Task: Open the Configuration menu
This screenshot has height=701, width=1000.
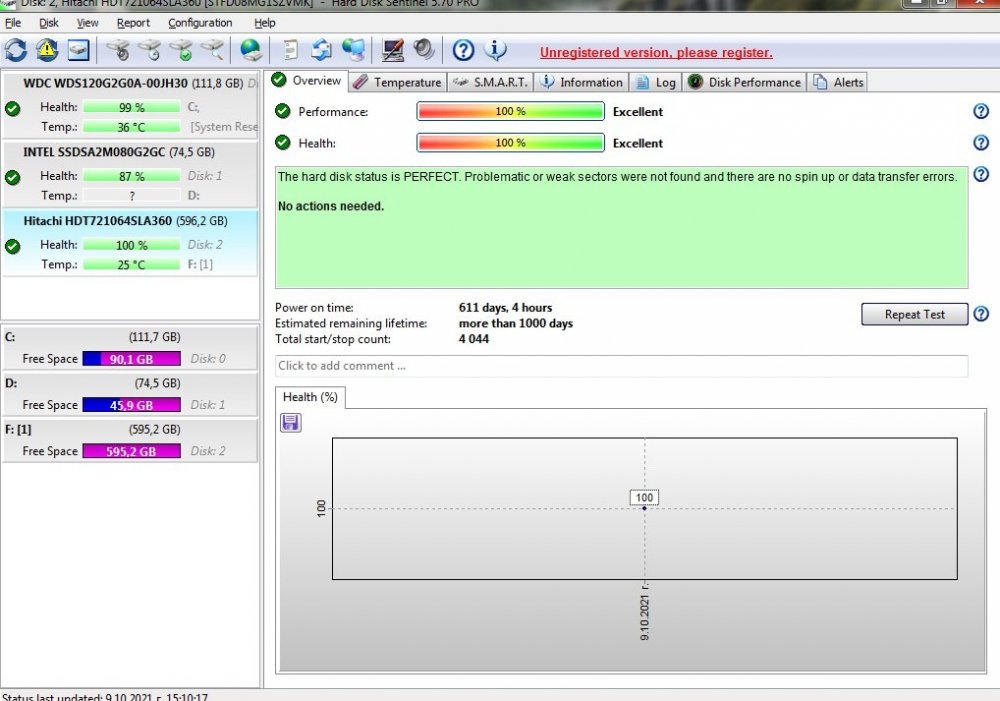Action: (200, 23)
